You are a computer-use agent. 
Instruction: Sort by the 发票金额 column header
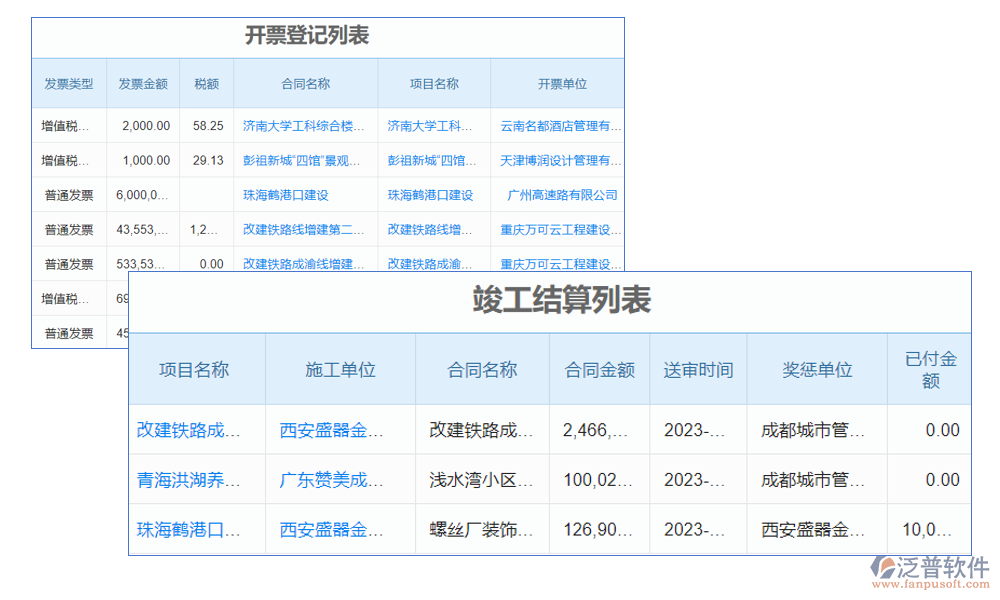click(143, 83)
